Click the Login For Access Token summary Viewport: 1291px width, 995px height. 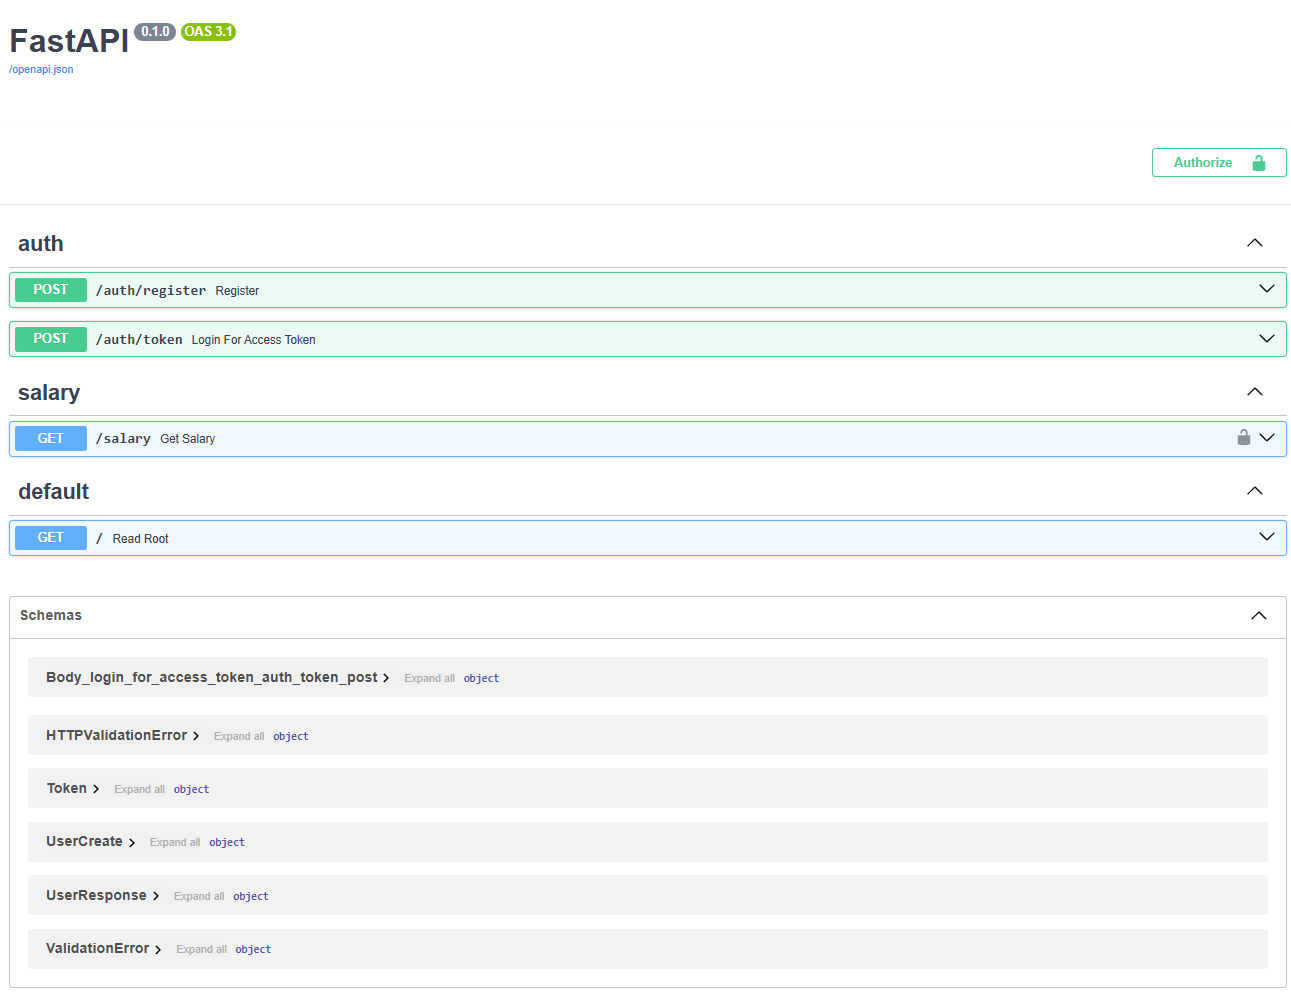click(x=254, y=340)
